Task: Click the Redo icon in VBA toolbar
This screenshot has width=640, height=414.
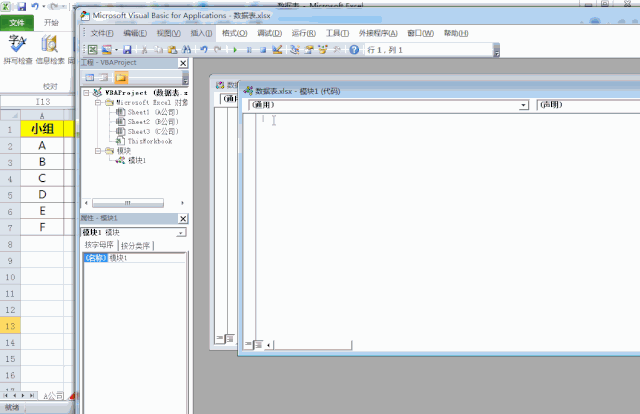Action: pos(218,50)
